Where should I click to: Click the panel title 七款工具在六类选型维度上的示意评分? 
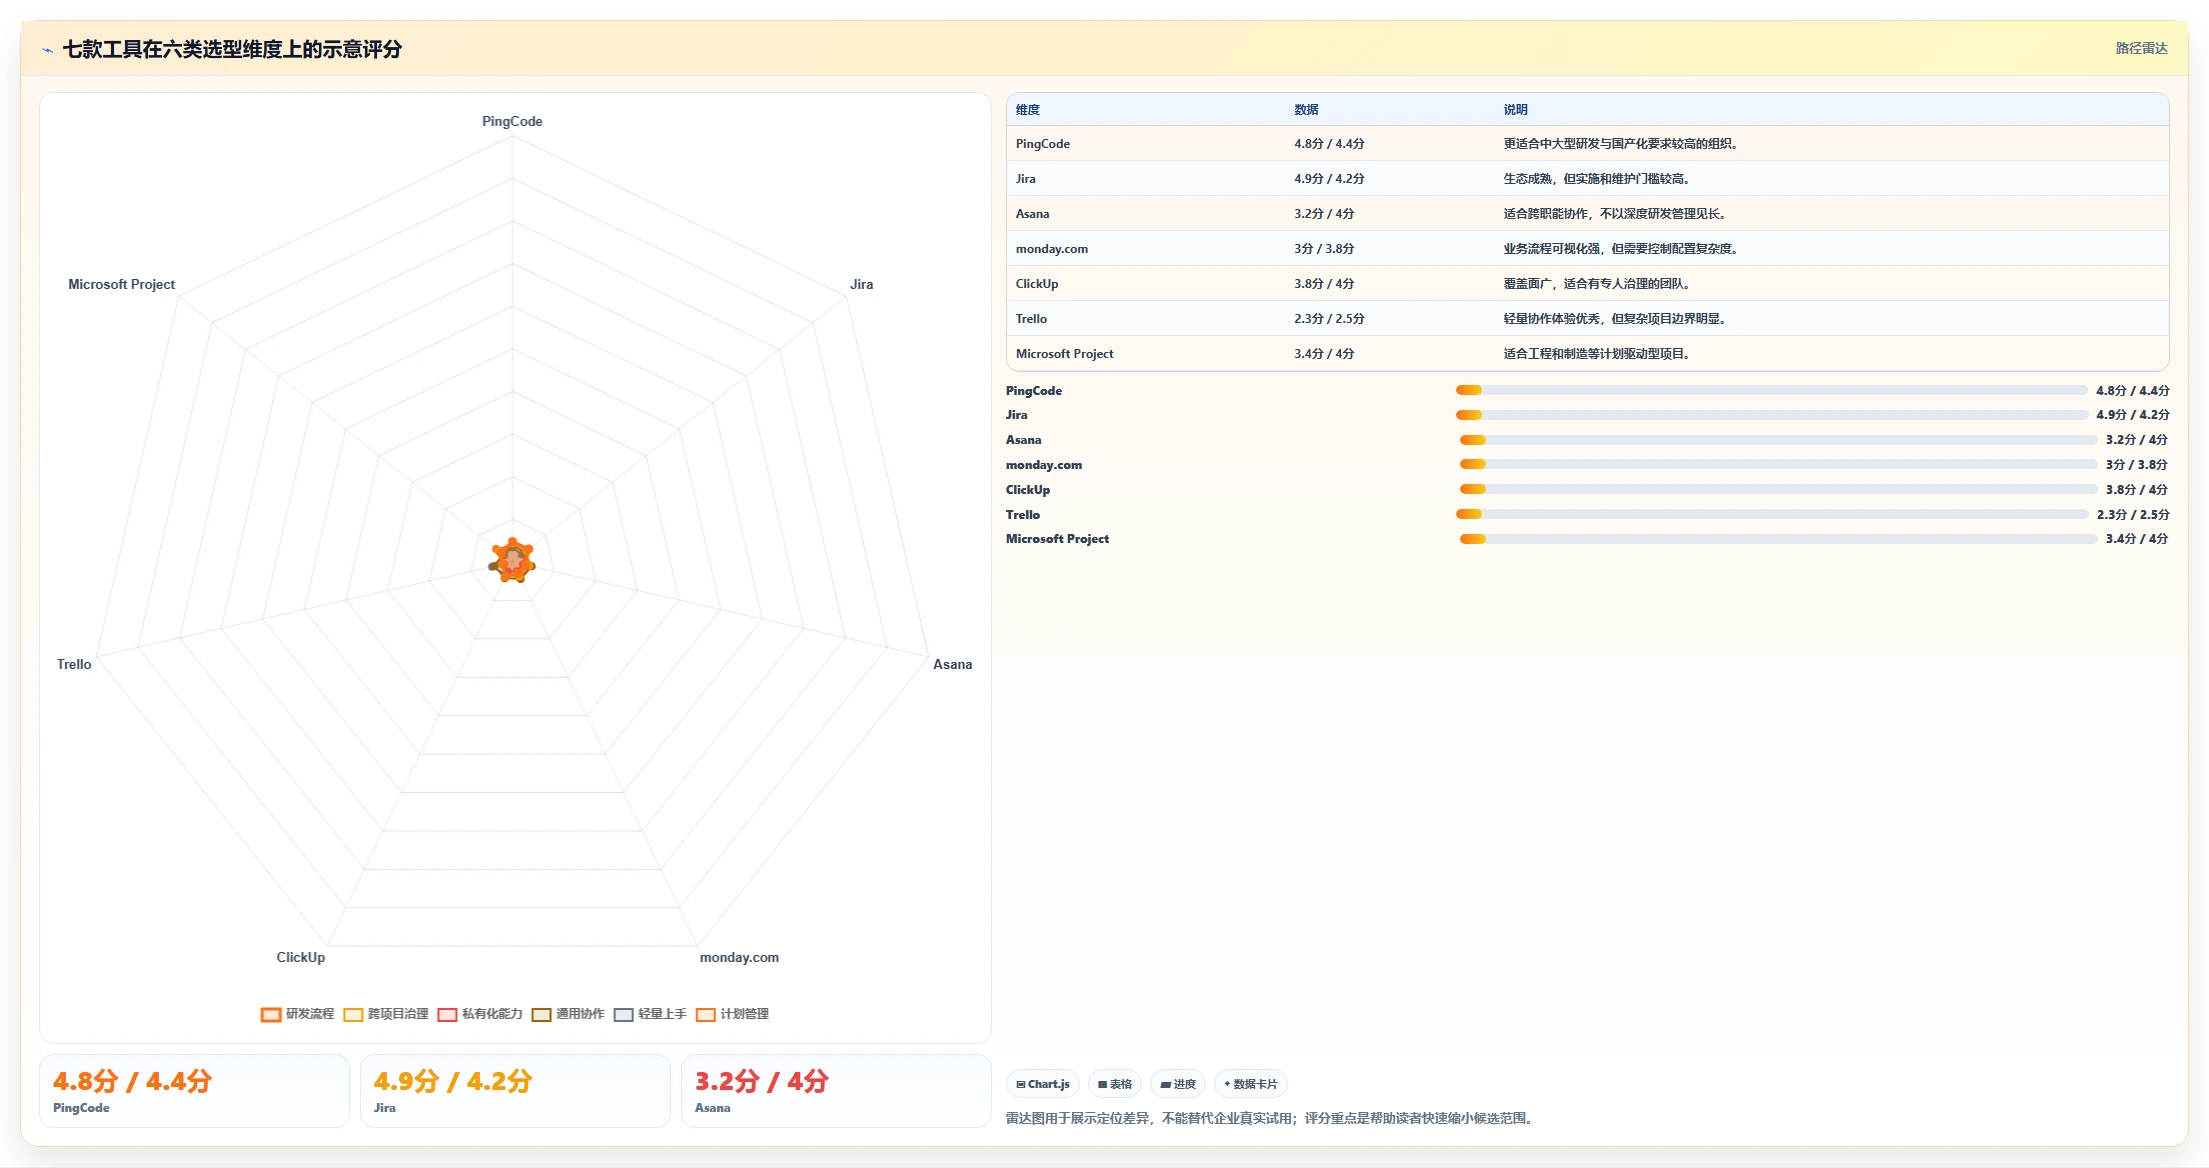point(232,49)
